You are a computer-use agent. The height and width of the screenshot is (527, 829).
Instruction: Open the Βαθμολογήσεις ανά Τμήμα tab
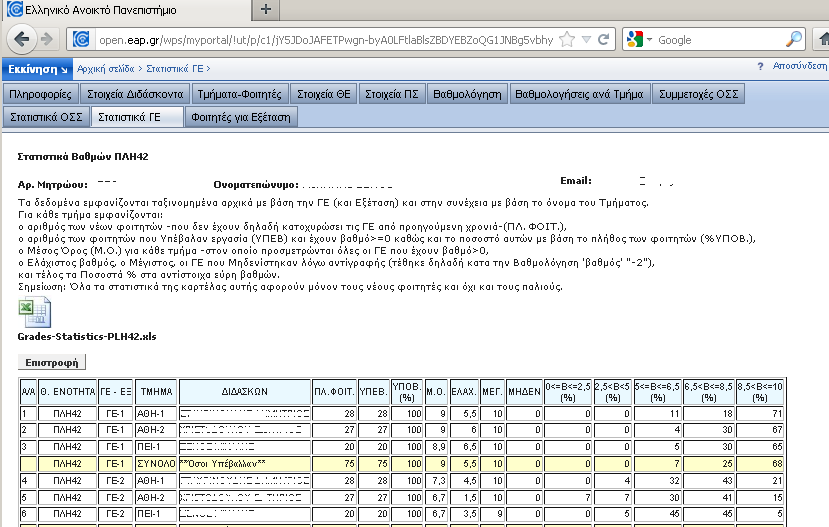pos(579,94)
